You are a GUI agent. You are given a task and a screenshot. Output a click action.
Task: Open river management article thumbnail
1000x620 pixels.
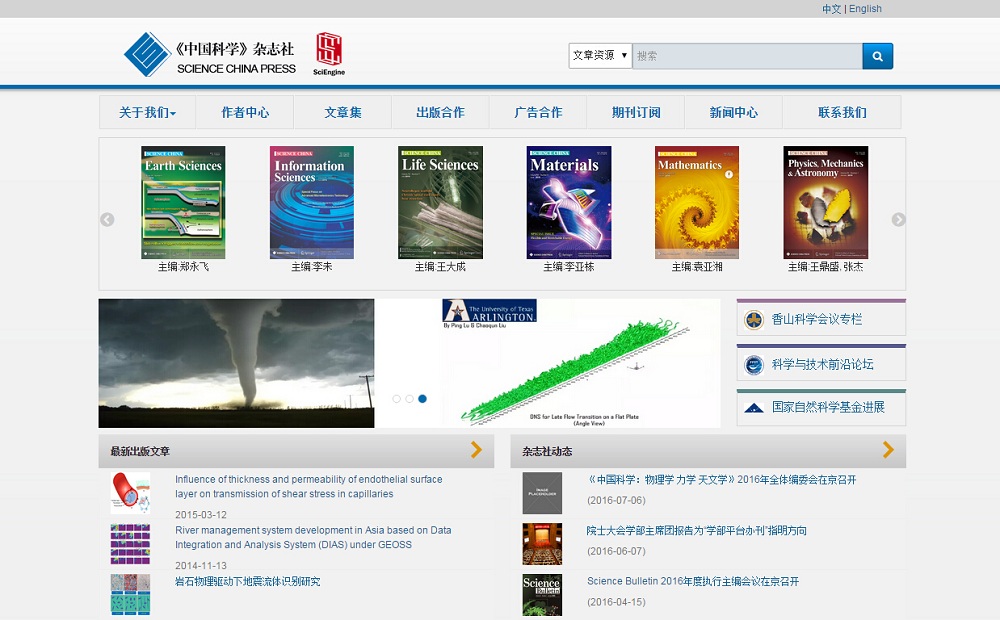point(130,544)
